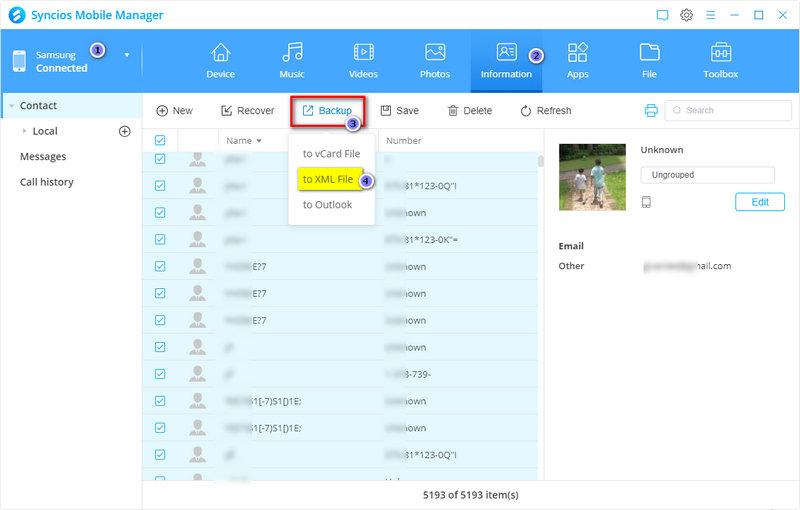Uncheck checkbox of row ending 123-0K"=

pyautogui.click(x=160, y=239)
